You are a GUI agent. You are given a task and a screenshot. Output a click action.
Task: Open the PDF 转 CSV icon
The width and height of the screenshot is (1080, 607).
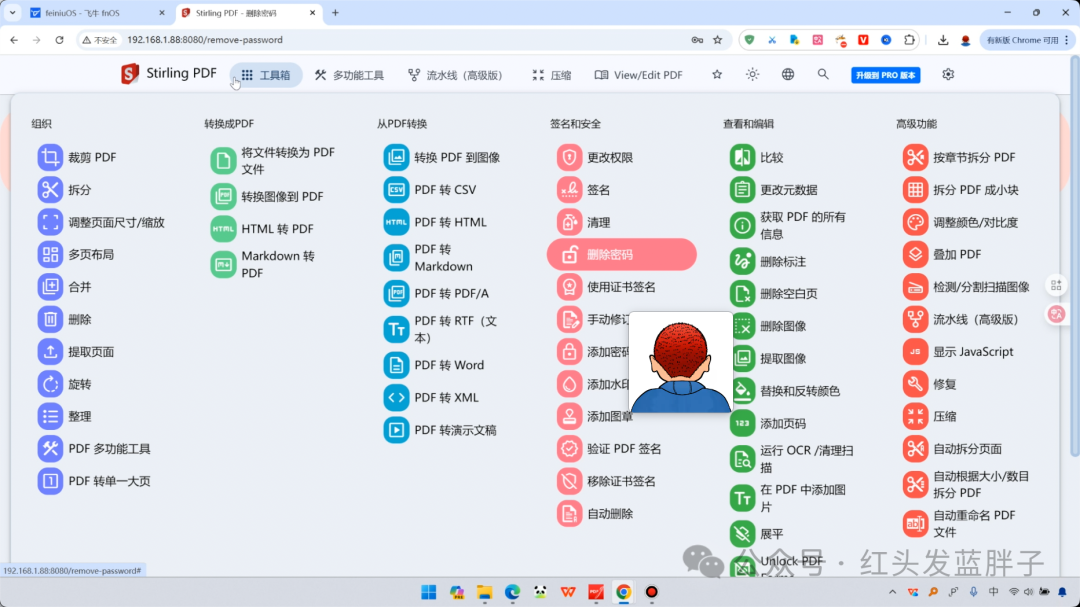coord(396,190)
